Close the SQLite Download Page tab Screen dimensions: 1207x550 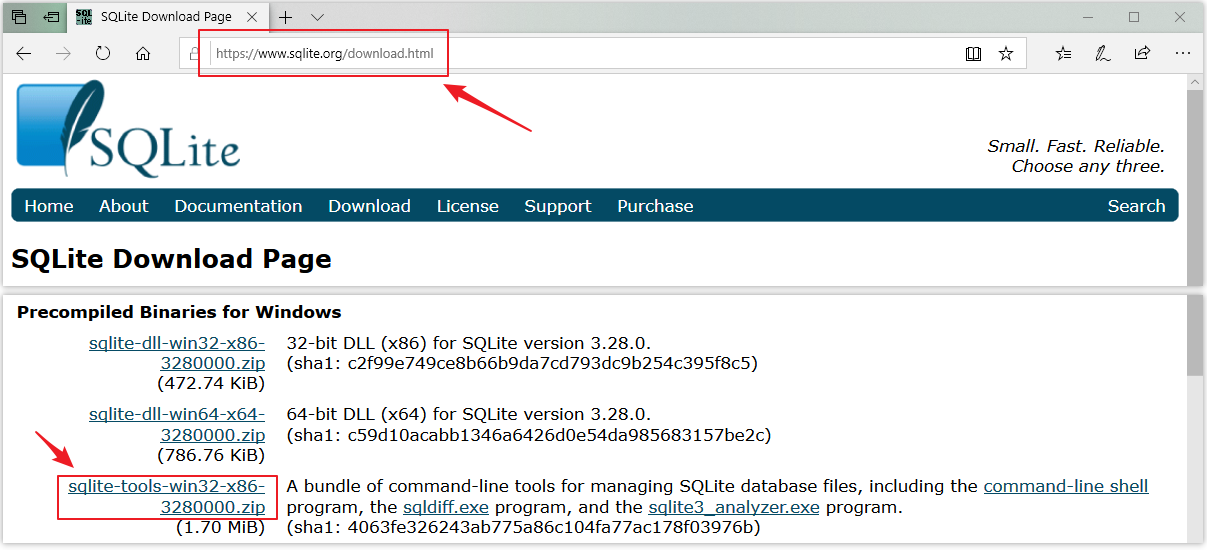252,17
